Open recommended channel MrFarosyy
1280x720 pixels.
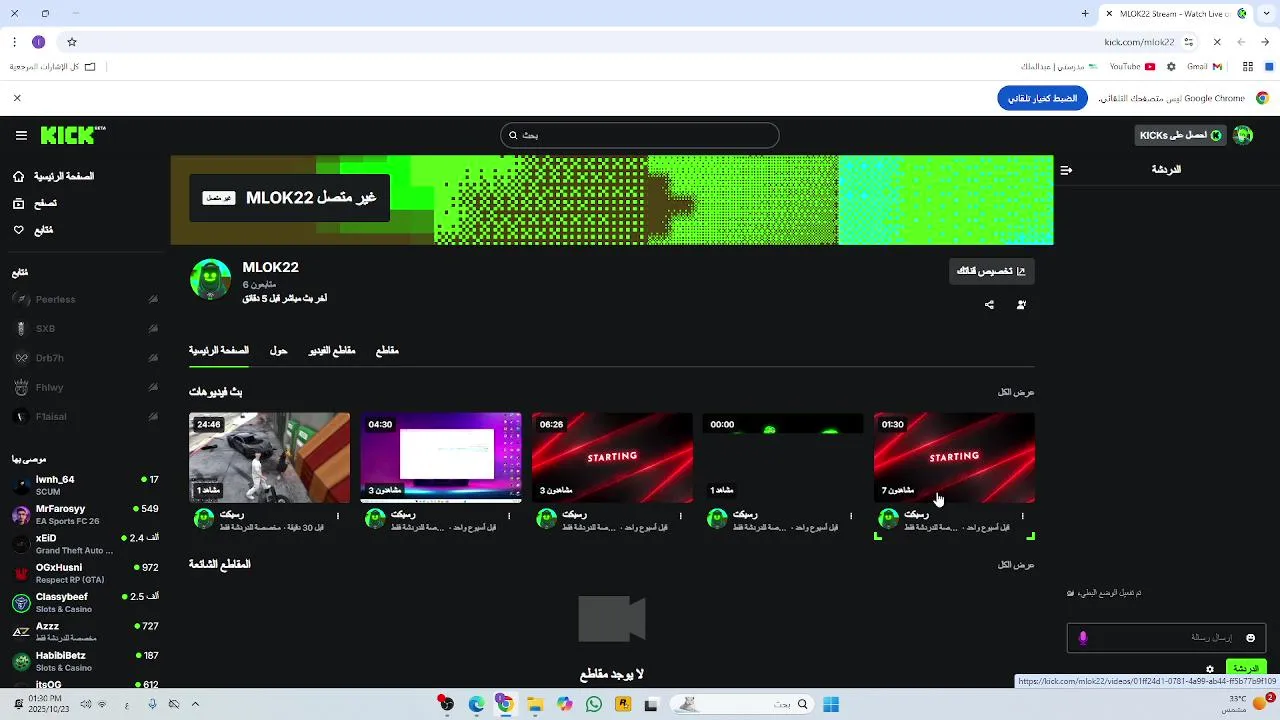85,515
